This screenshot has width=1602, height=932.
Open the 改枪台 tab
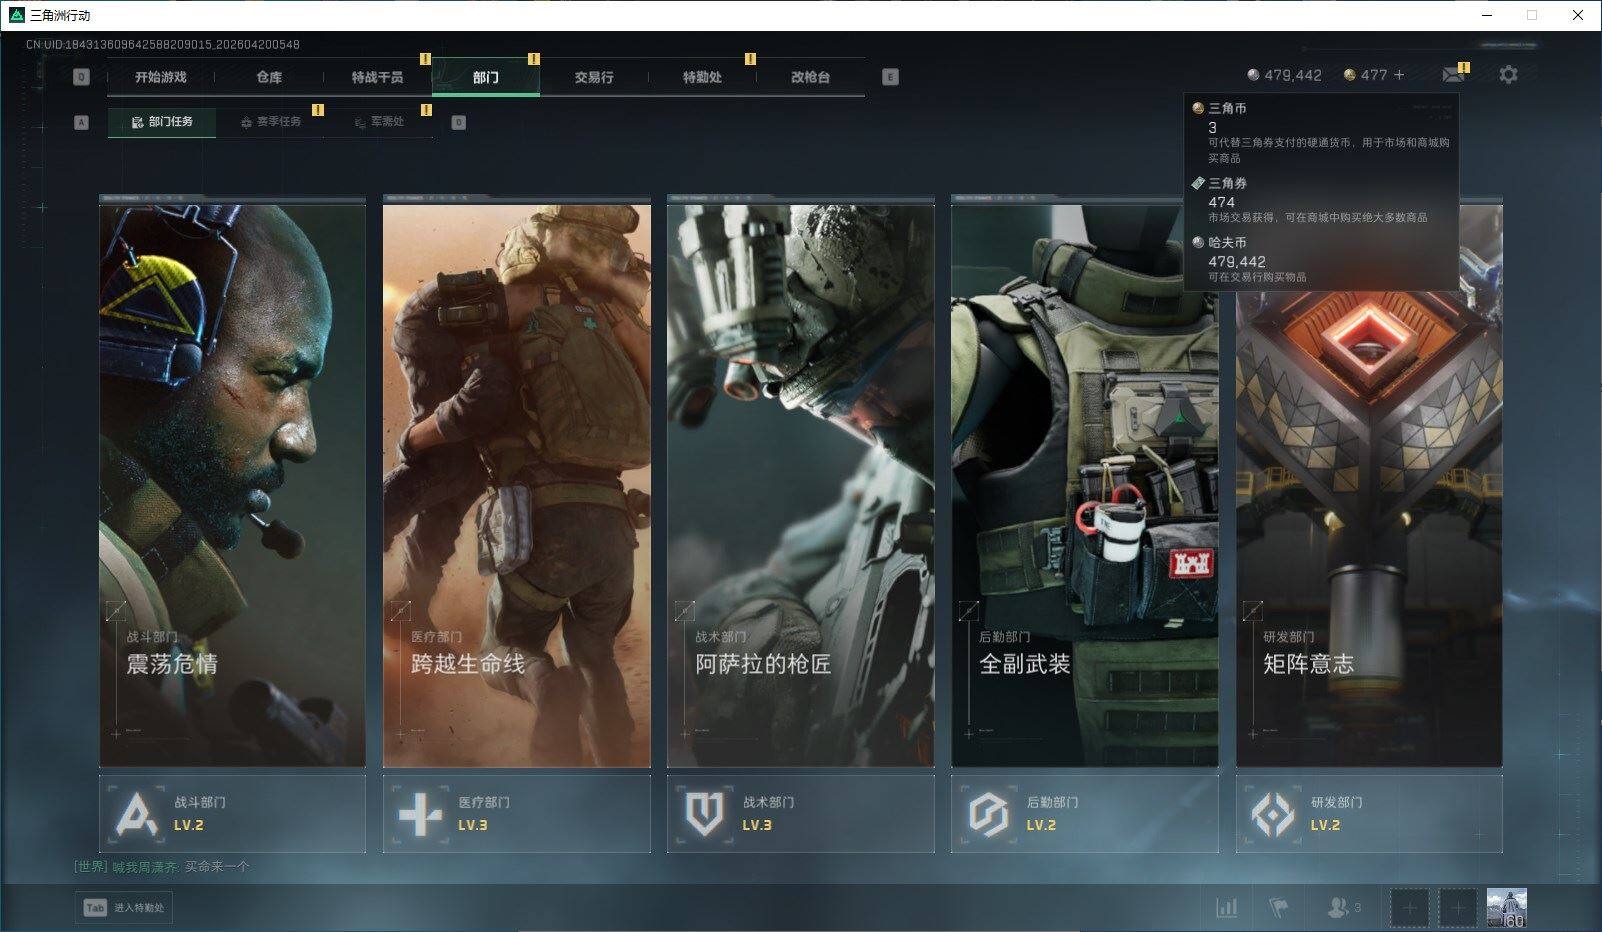click(x=810, y=77)
